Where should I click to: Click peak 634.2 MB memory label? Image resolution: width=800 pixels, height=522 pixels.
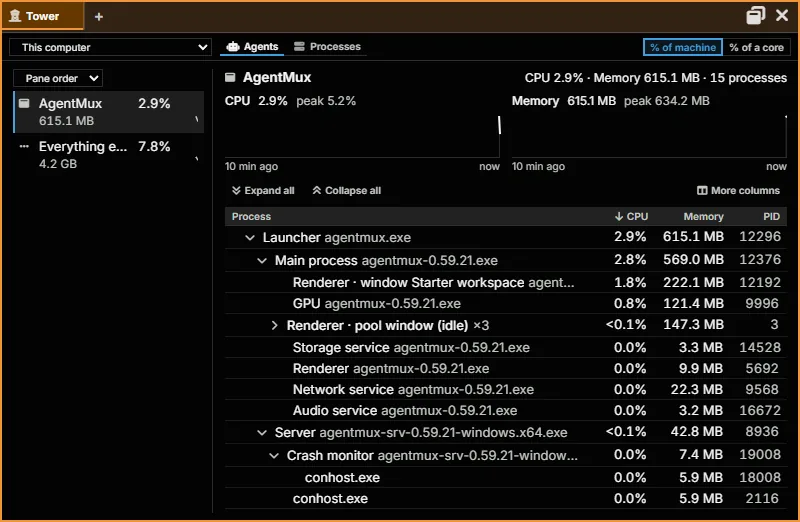coord(666,101)
